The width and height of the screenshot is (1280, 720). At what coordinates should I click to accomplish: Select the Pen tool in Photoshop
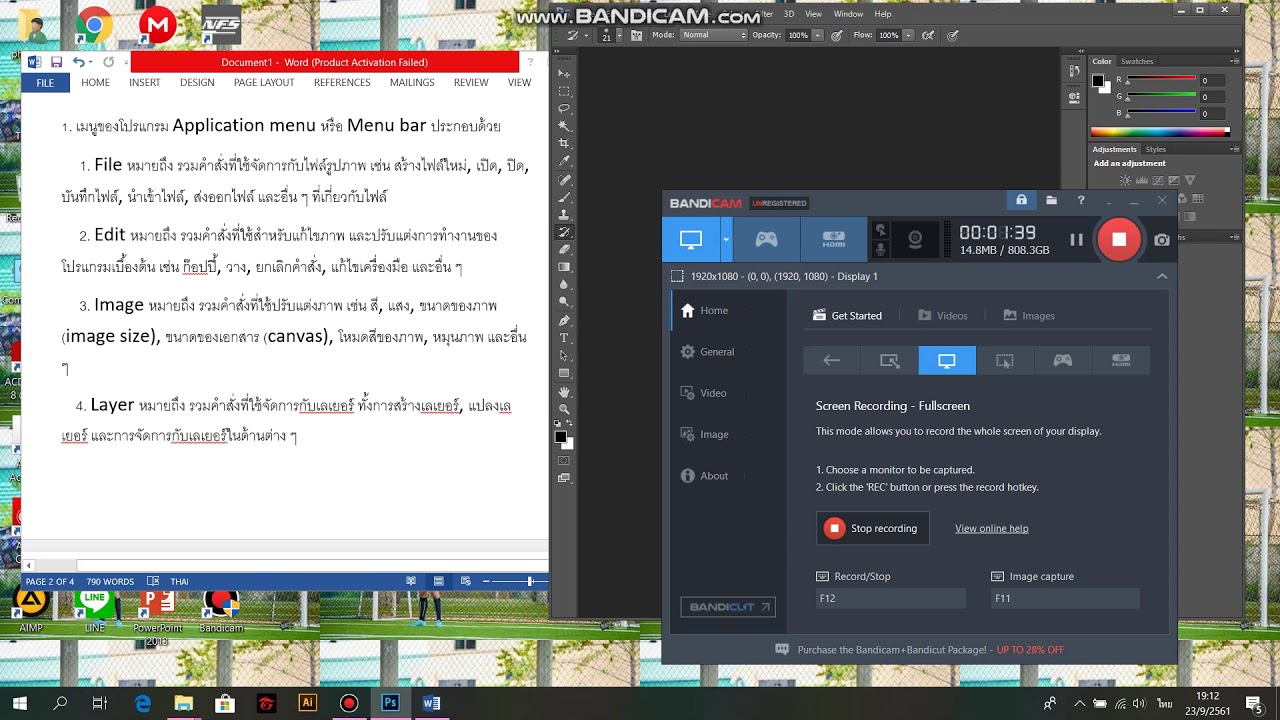(564, 321)
